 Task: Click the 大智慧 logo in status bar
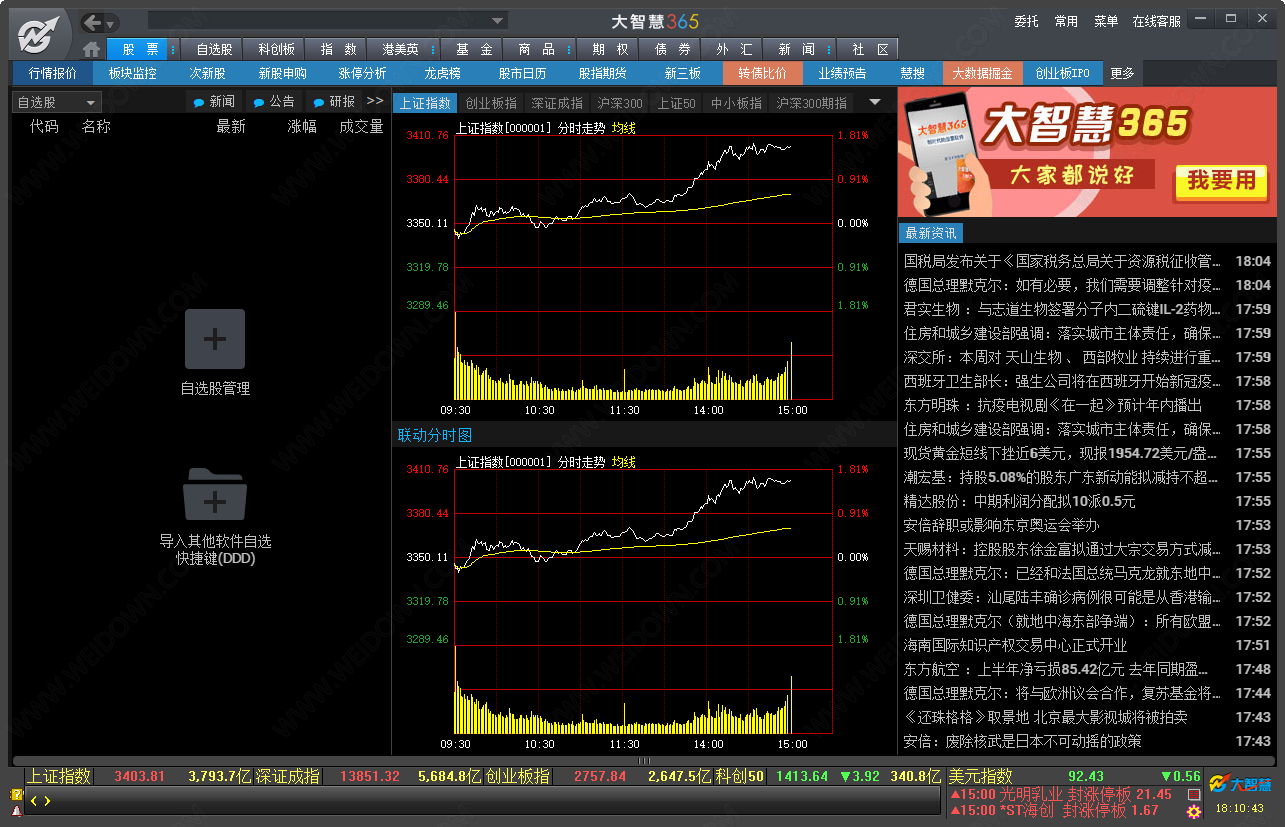pos(1239,784)
